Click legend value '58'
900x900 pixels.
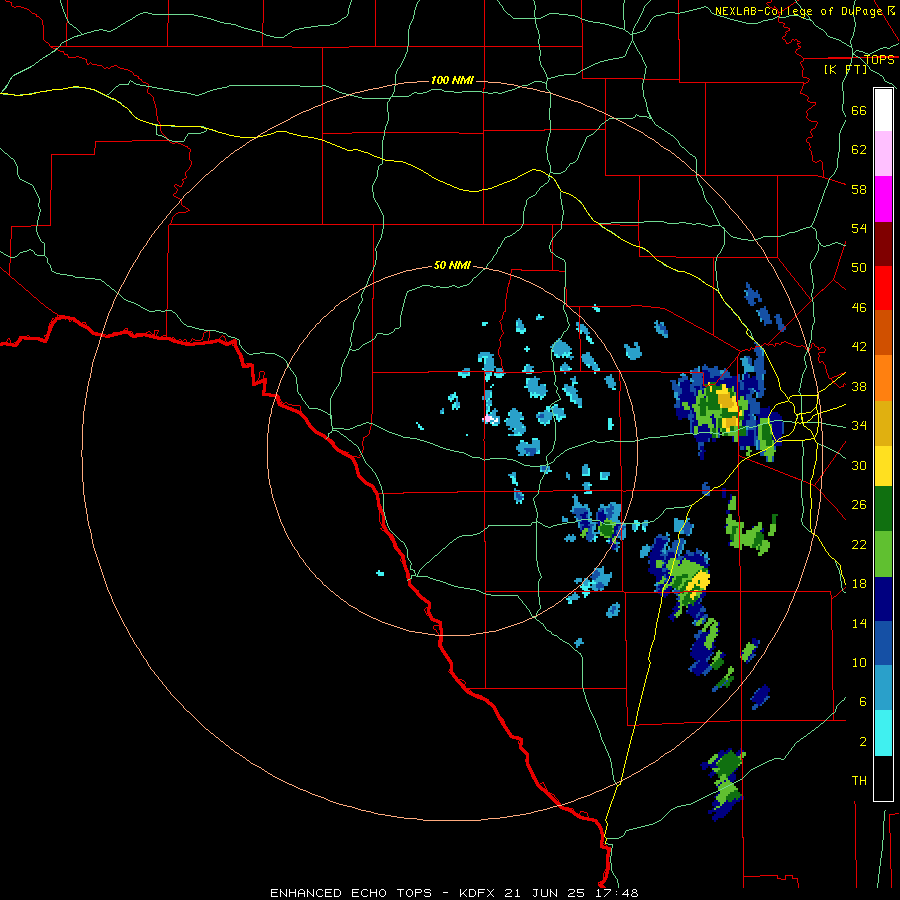[859, 189]
